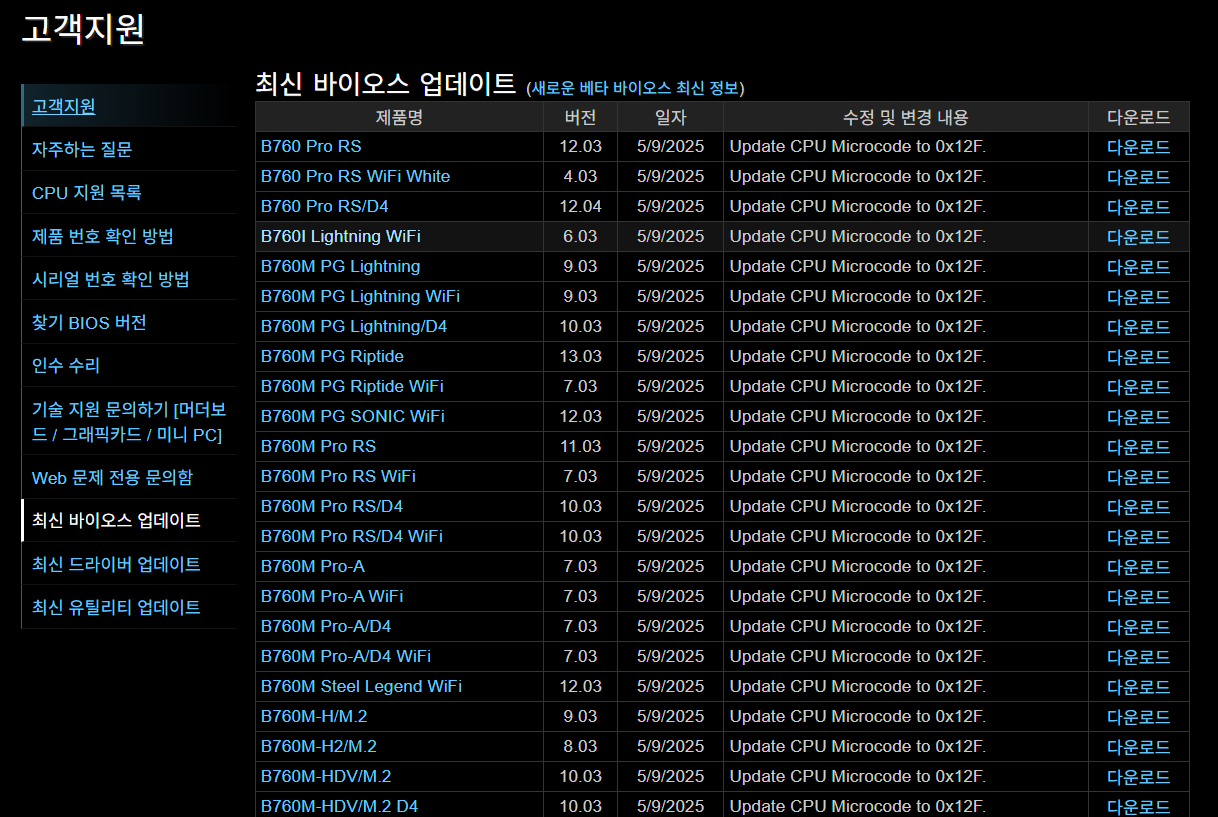
Task: Open 새로운 베타 바이오스 최신 정보 link
Action: [635, 88]
